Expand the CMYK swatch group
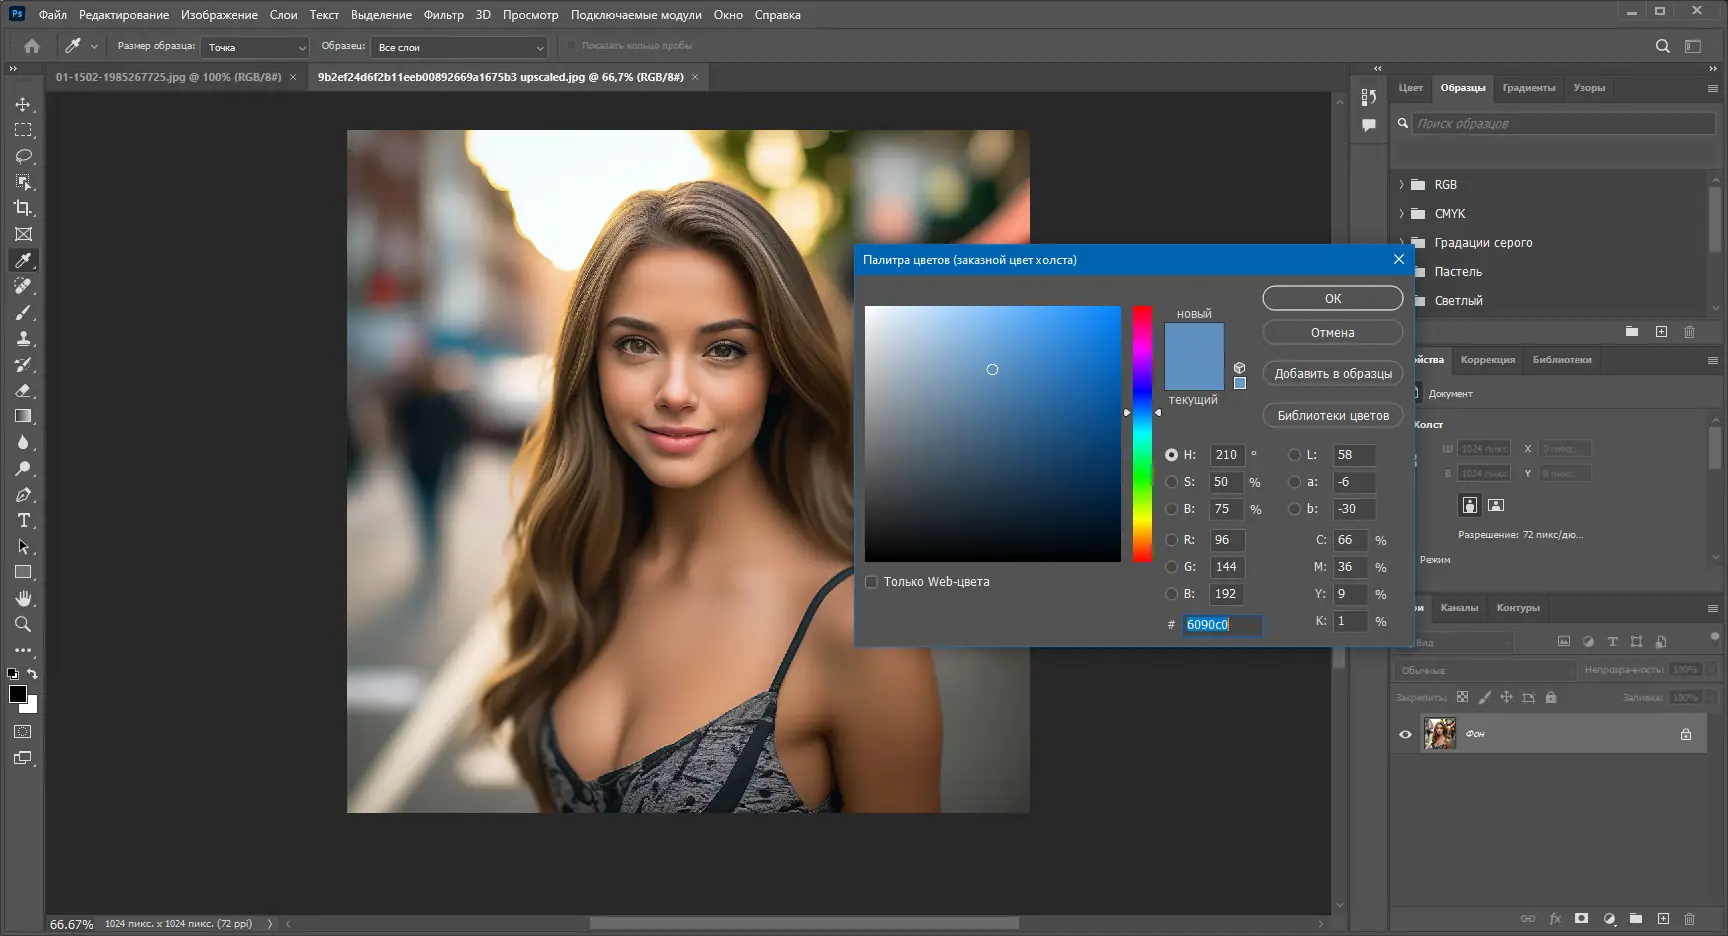 (1401, 213)
